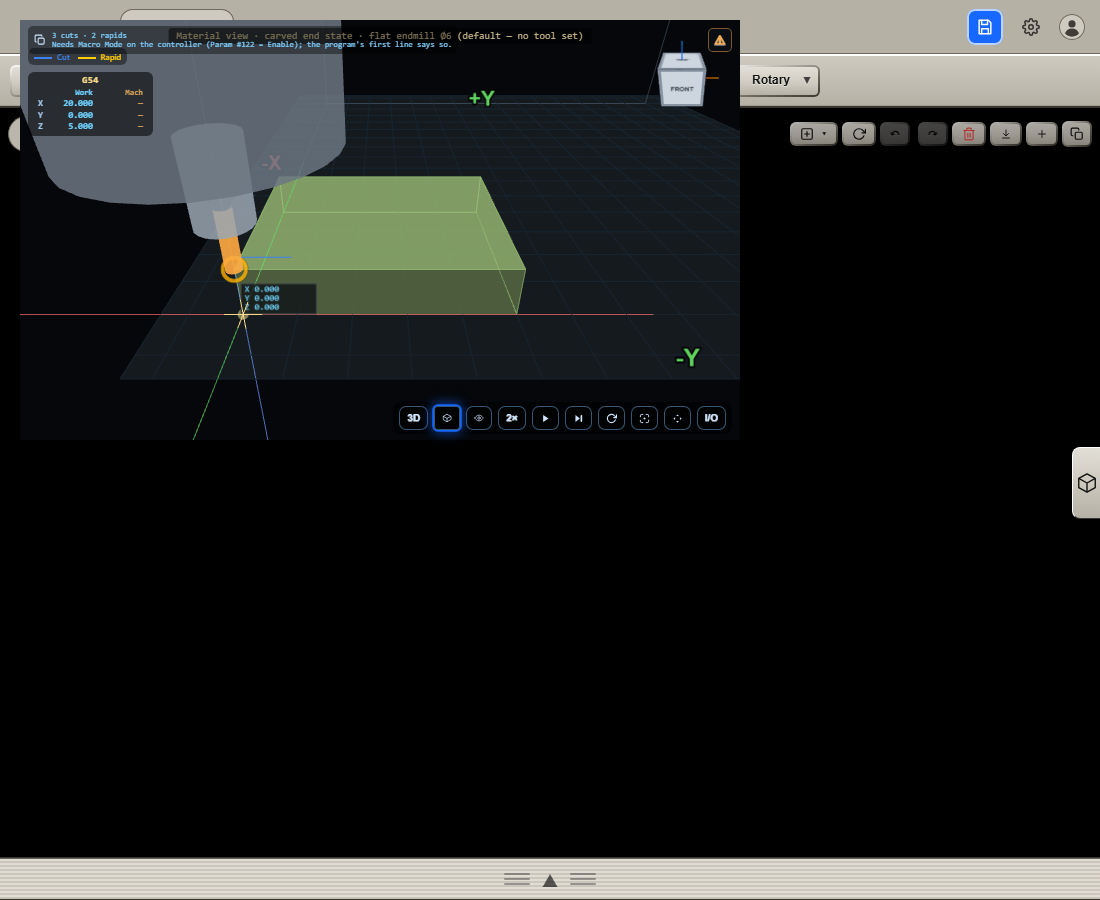1100x900 pixels.
Task: Delete using the red trash icon
Action: pyautogui.click(x=969, y=134)
